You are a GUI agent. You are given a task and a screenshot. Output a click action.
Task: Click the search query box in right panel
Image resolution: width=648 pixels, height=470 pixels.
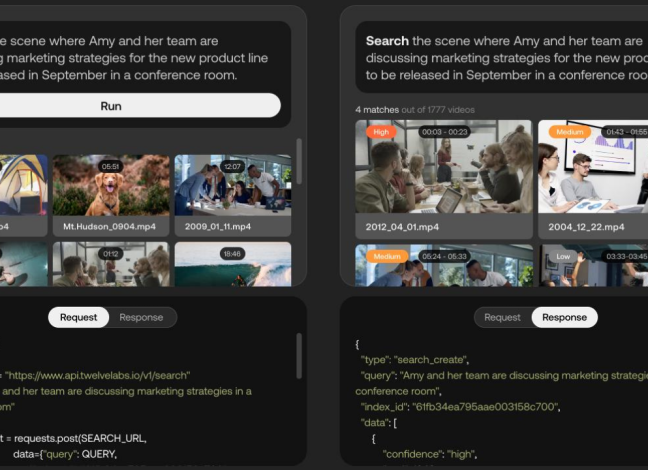click(x=502, y=57)
